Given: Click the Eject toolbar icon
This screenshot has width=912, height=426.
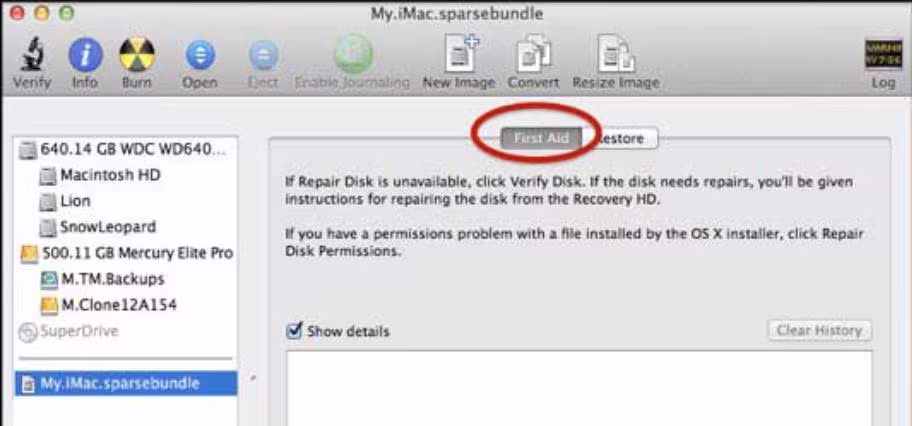Looking at the screenshot, I should click(x=263, y=55).
